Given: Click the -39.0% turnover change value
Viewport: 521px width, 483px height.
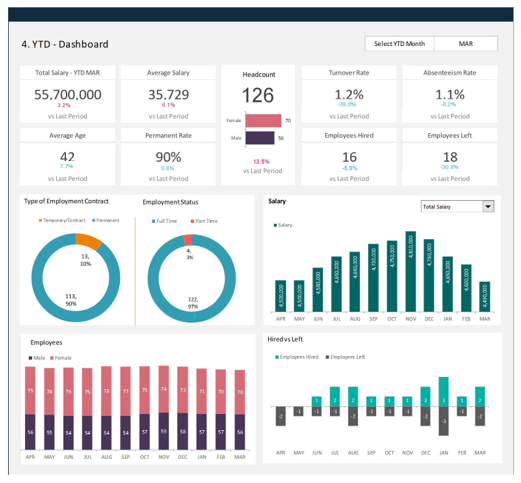Looking at the screenshot, I should click(x=347, y=104).
